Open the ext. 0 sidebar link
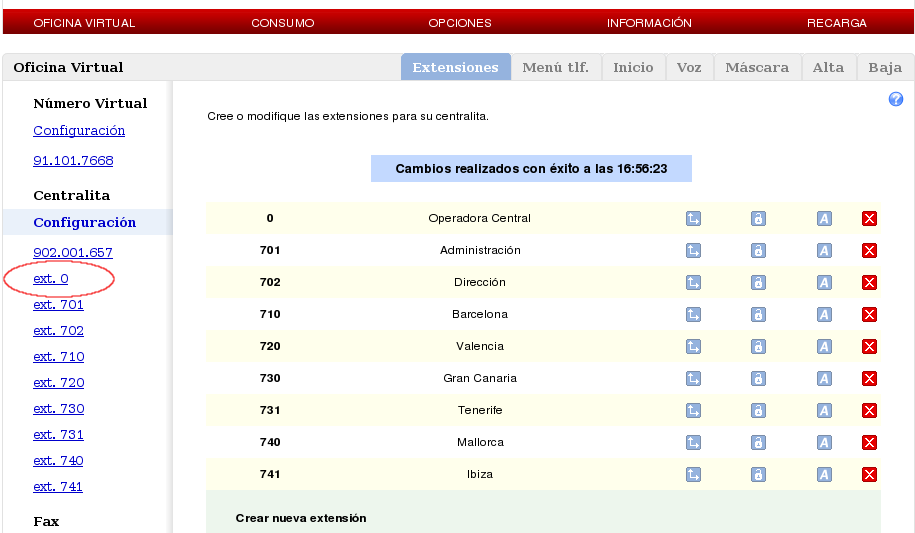 click(51, 279)
